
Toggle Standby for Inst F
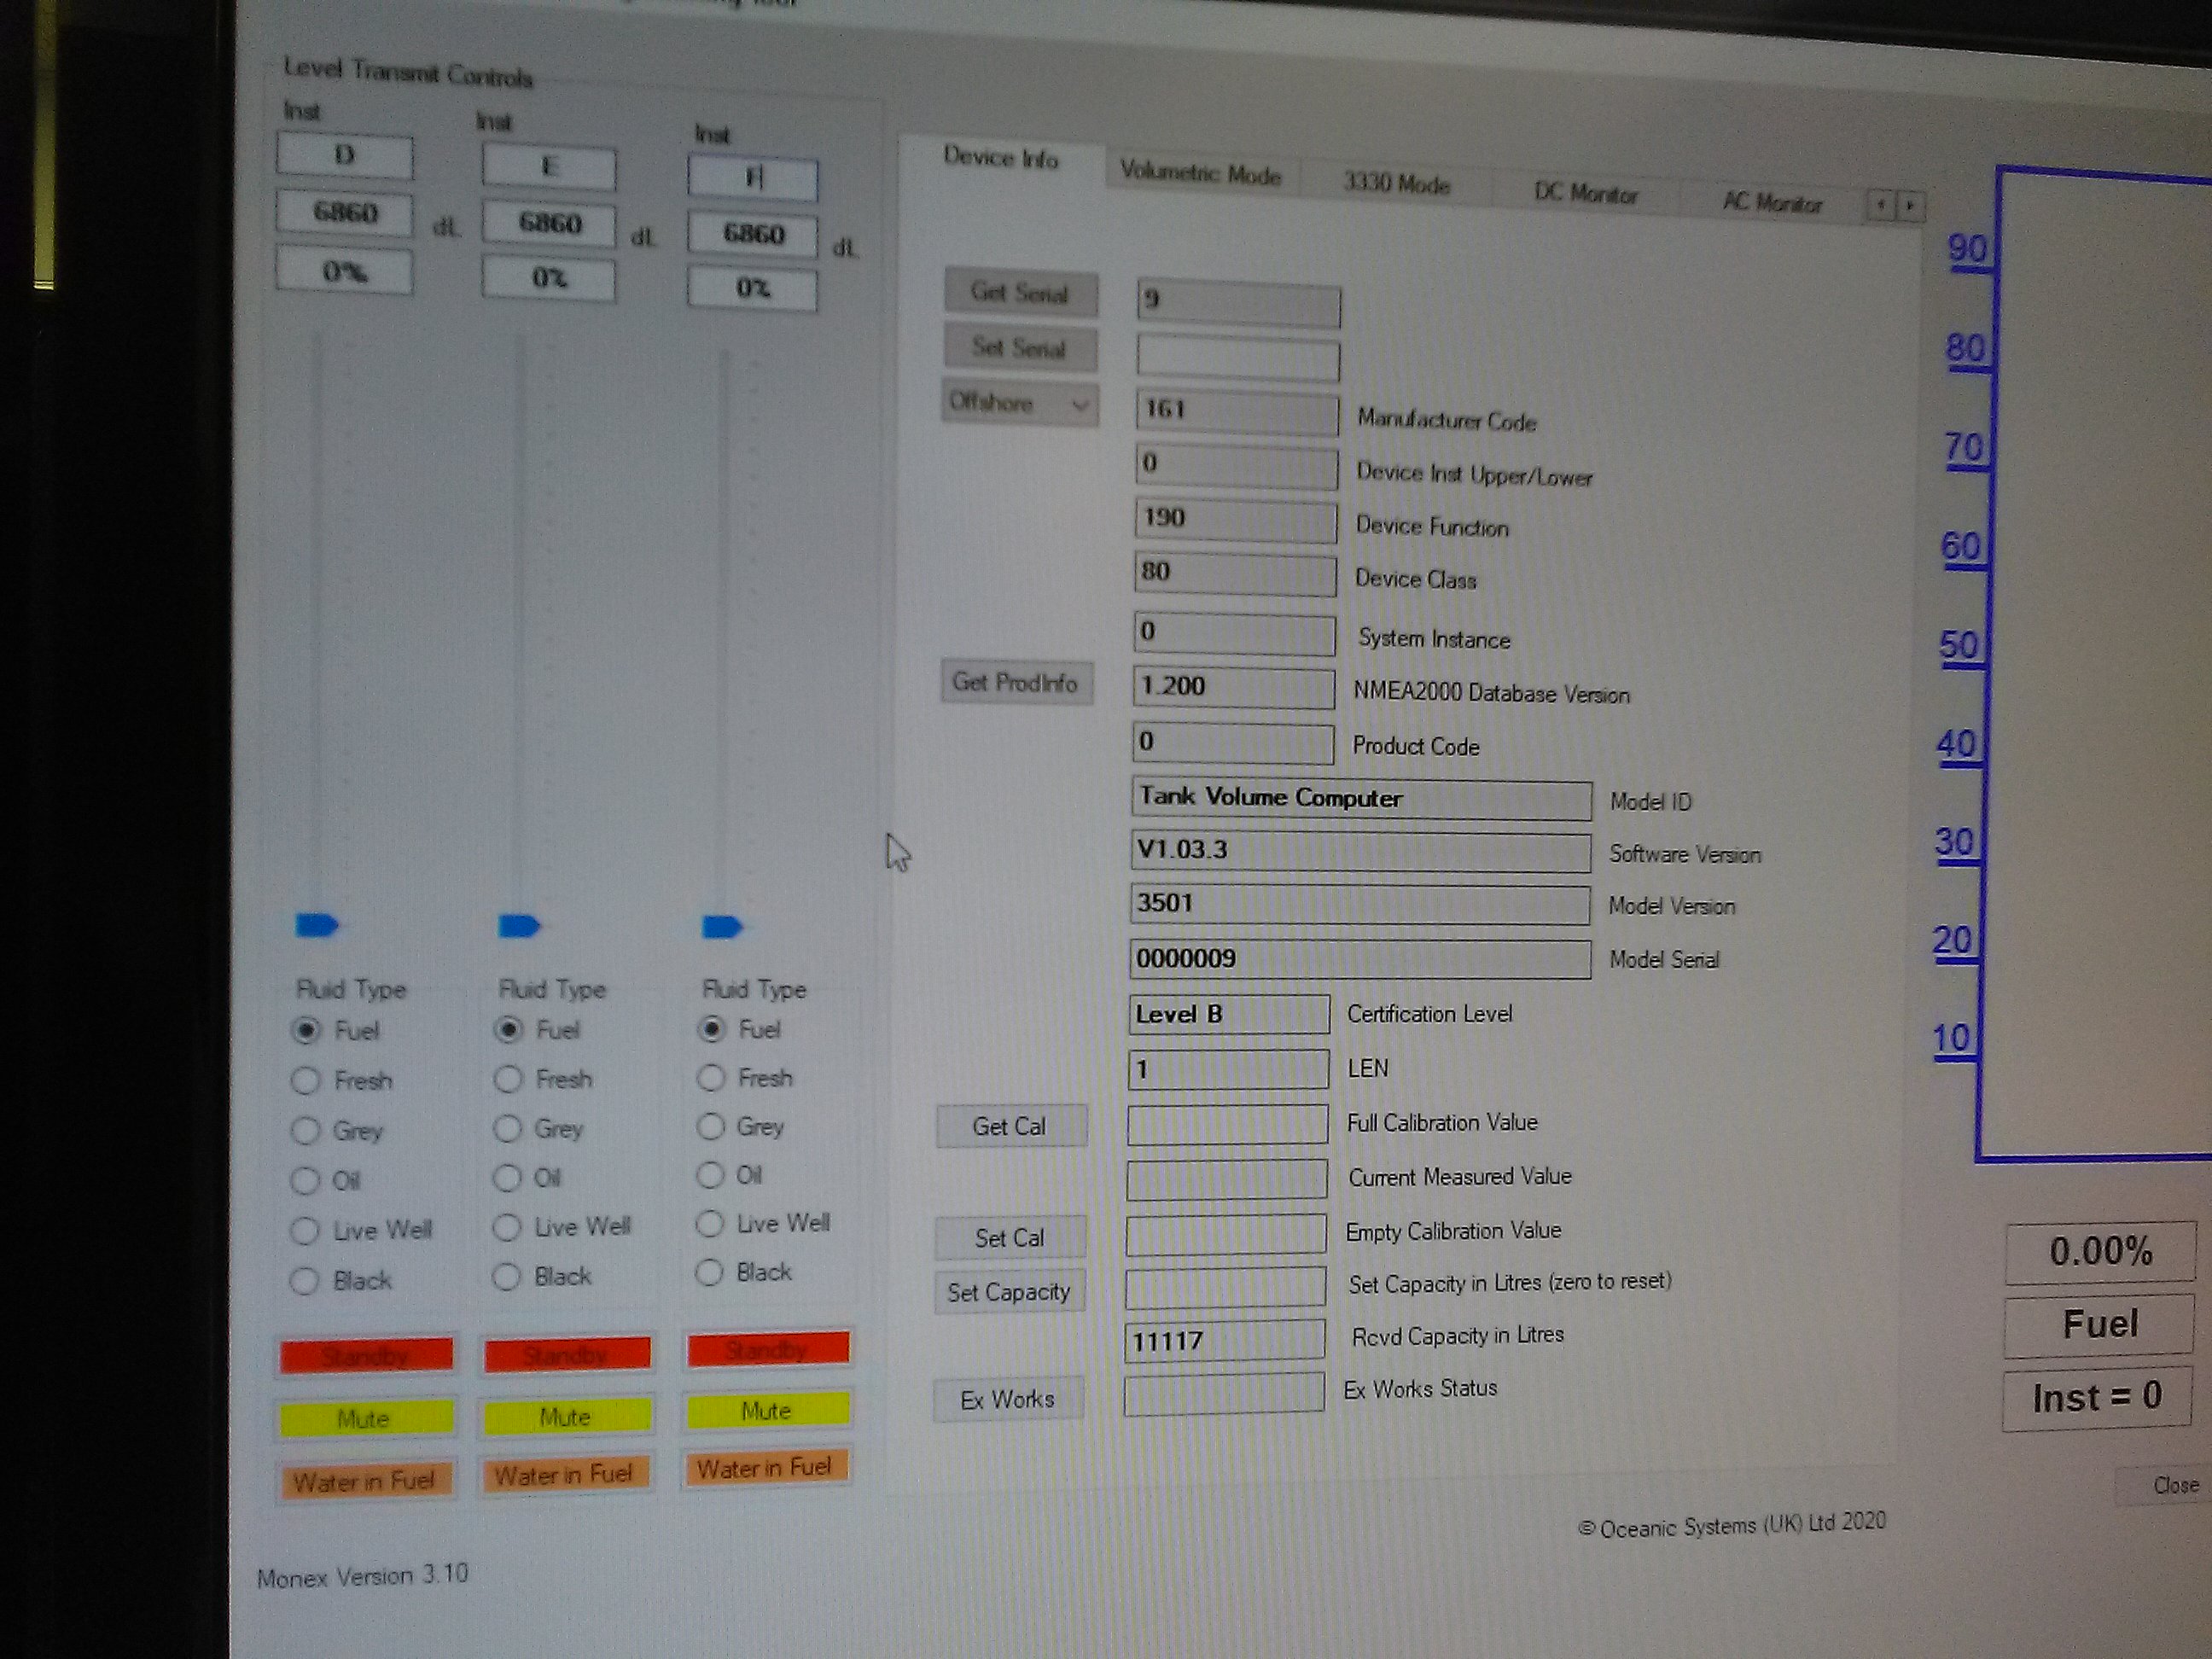[x=767, y=1348]
